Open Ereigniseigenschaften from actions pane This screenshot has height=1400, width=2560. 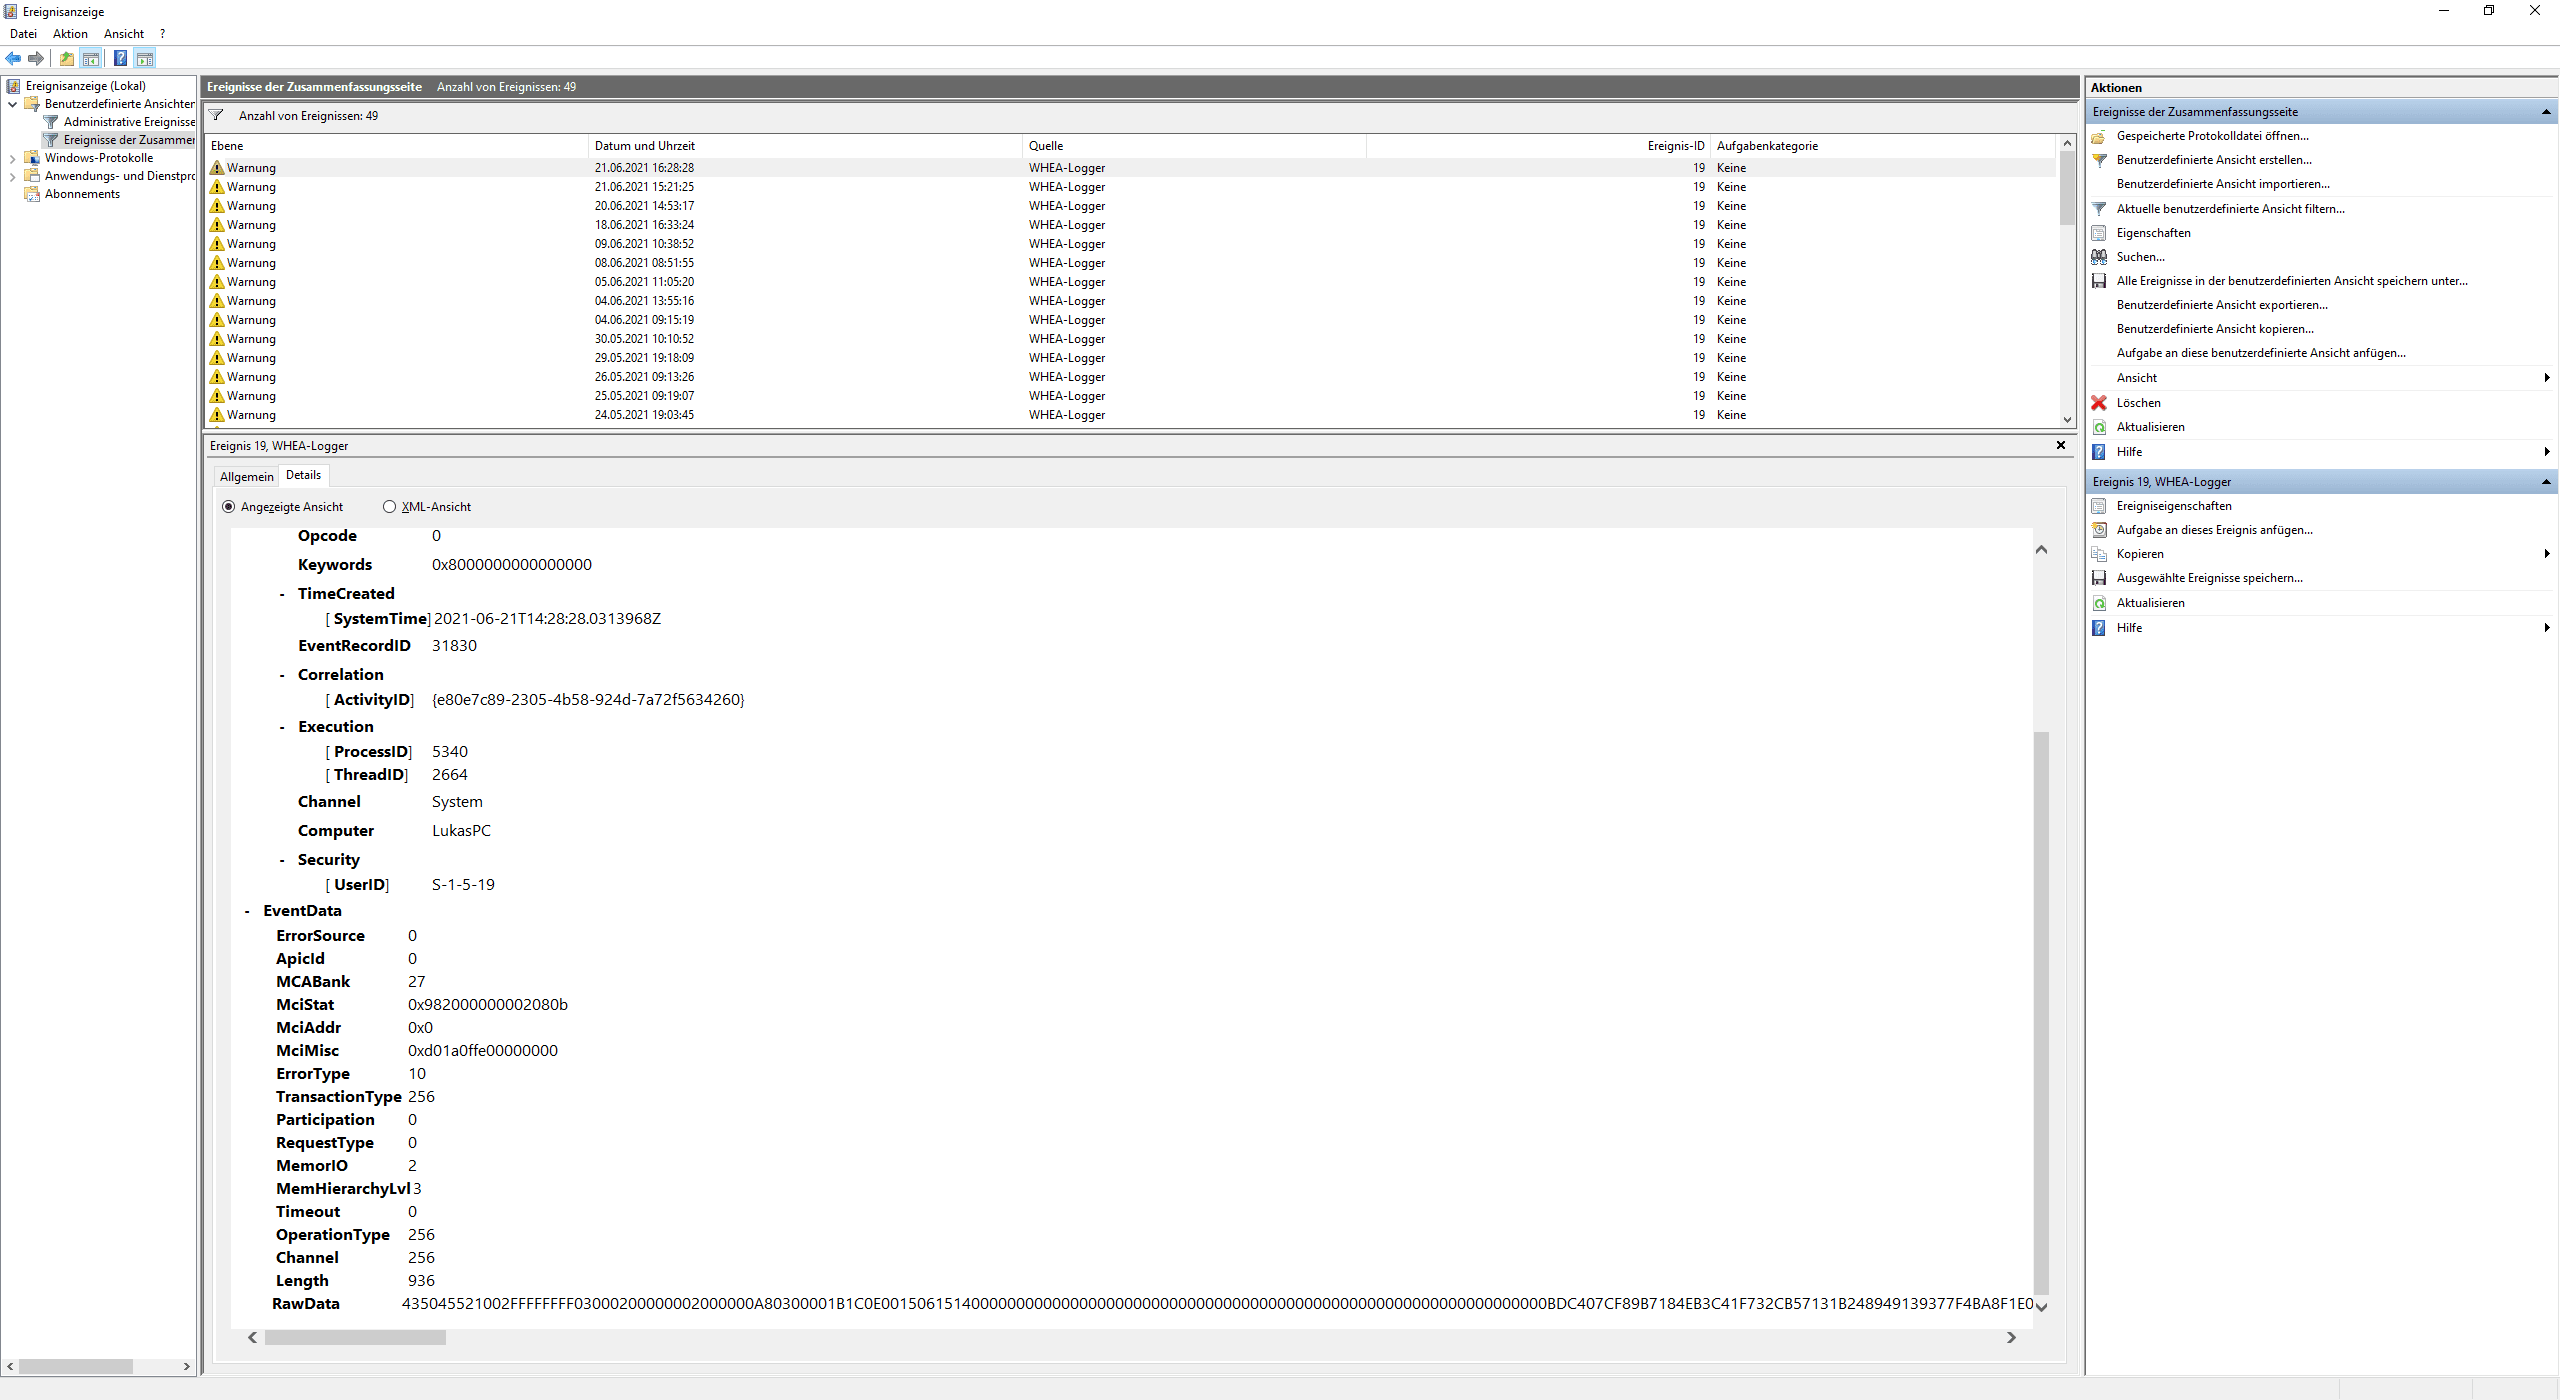coord(2173,506)
